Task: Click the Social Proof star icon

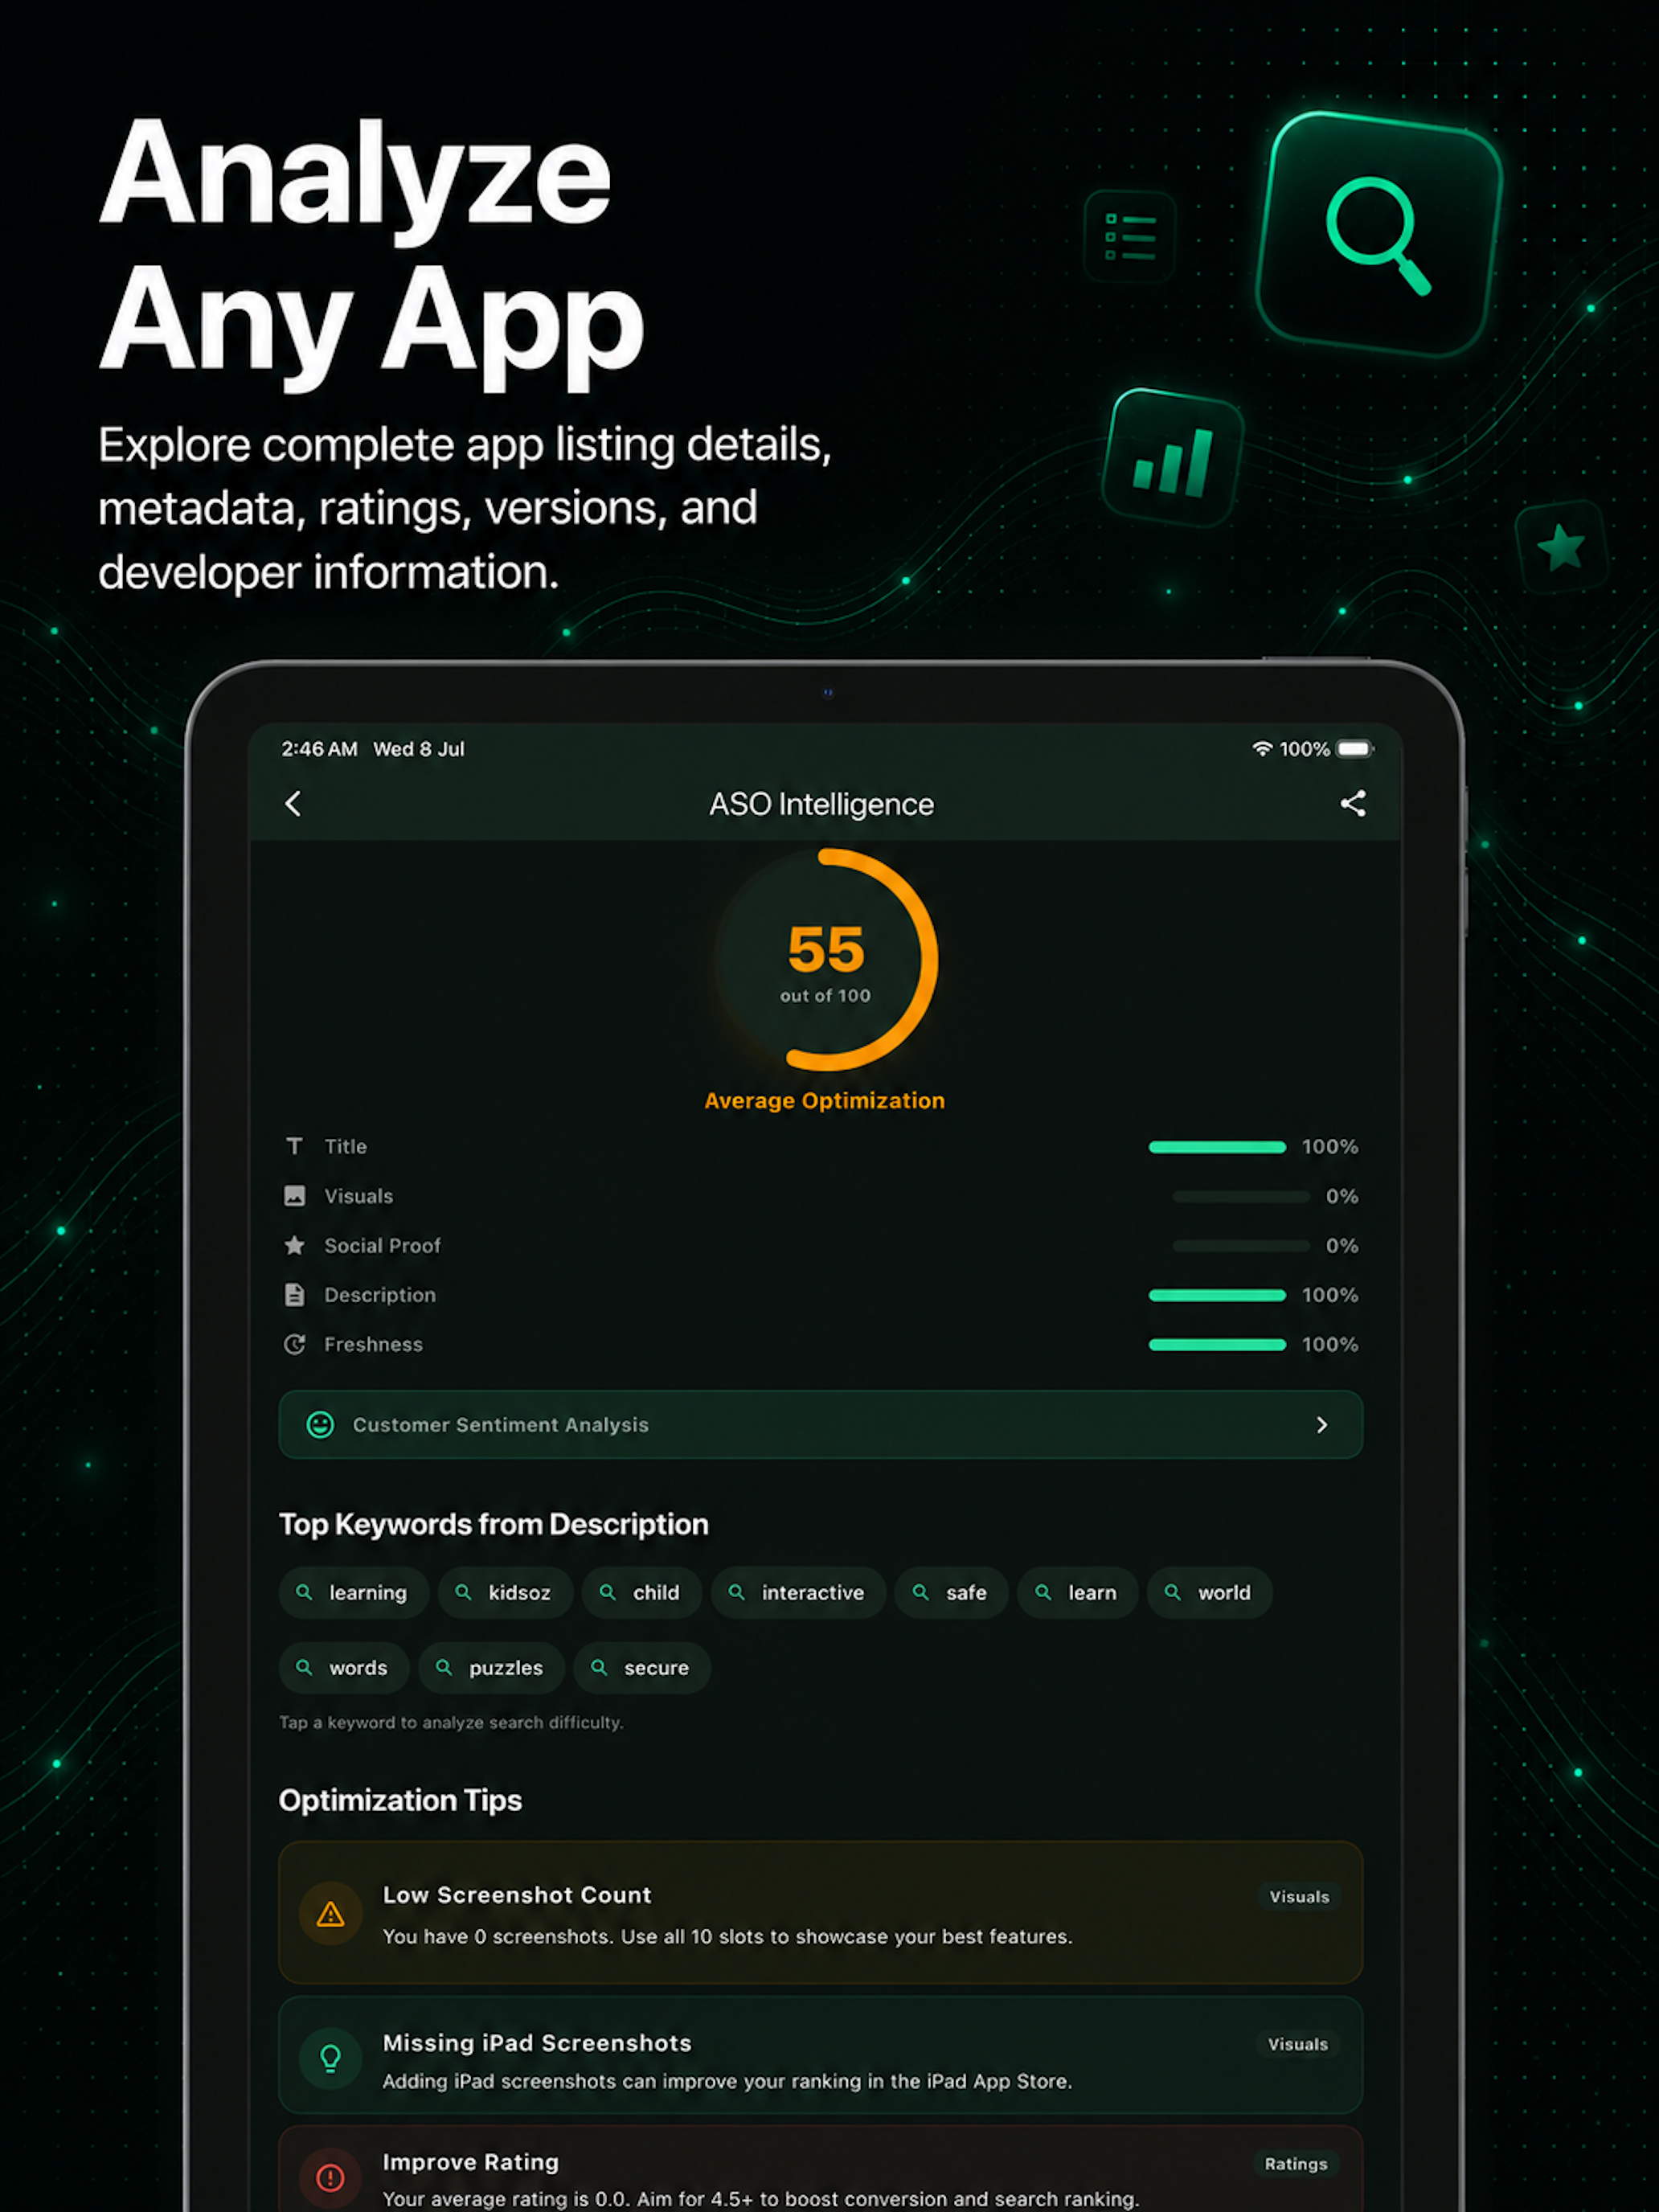Action: click(294, 1245)
